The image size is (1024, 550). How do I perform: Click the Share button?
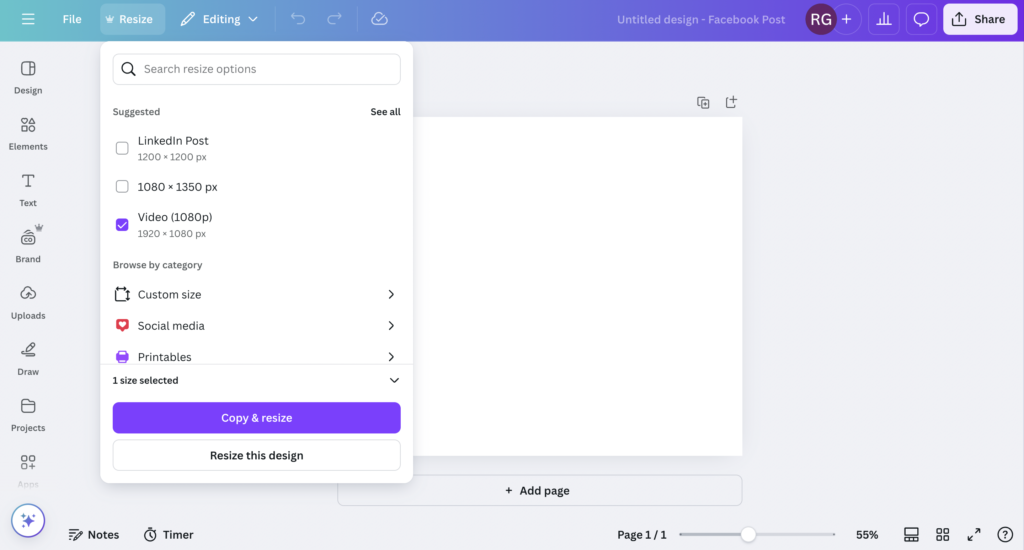tap(980, 19)
